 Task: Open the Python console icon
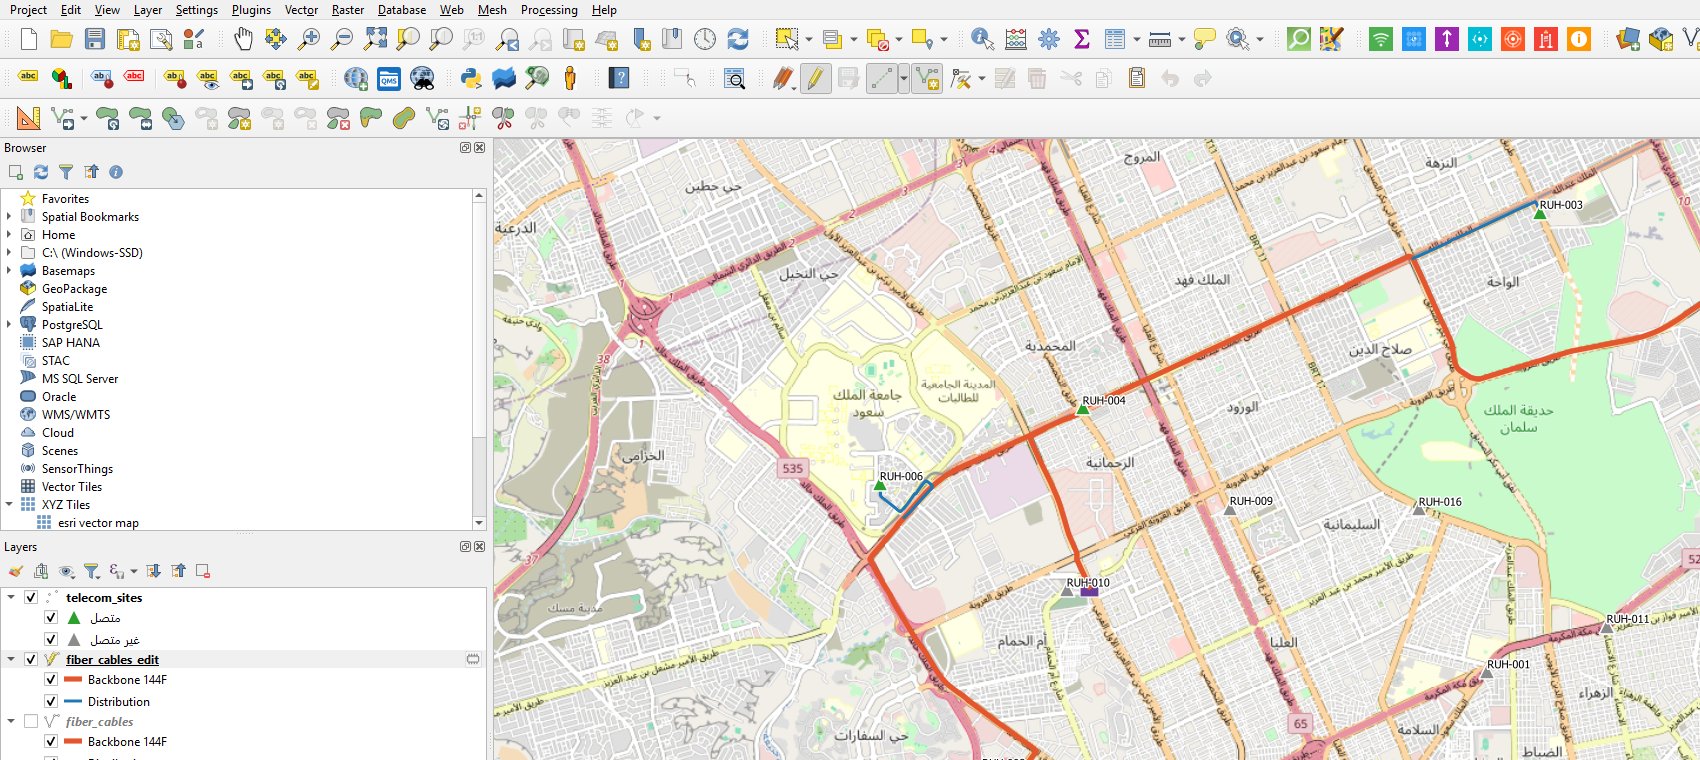471,78
